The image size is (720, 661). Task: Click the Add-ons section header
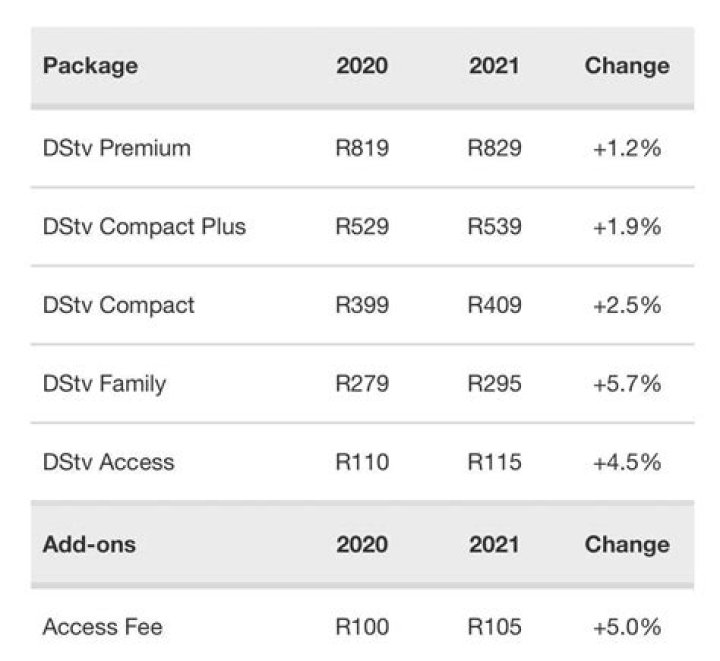point(89,545)
